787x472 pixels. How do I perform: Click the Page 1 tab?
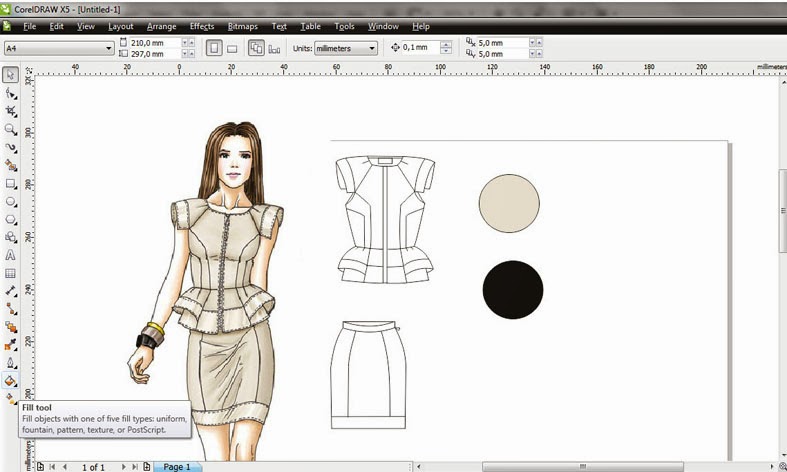point(177,466)
